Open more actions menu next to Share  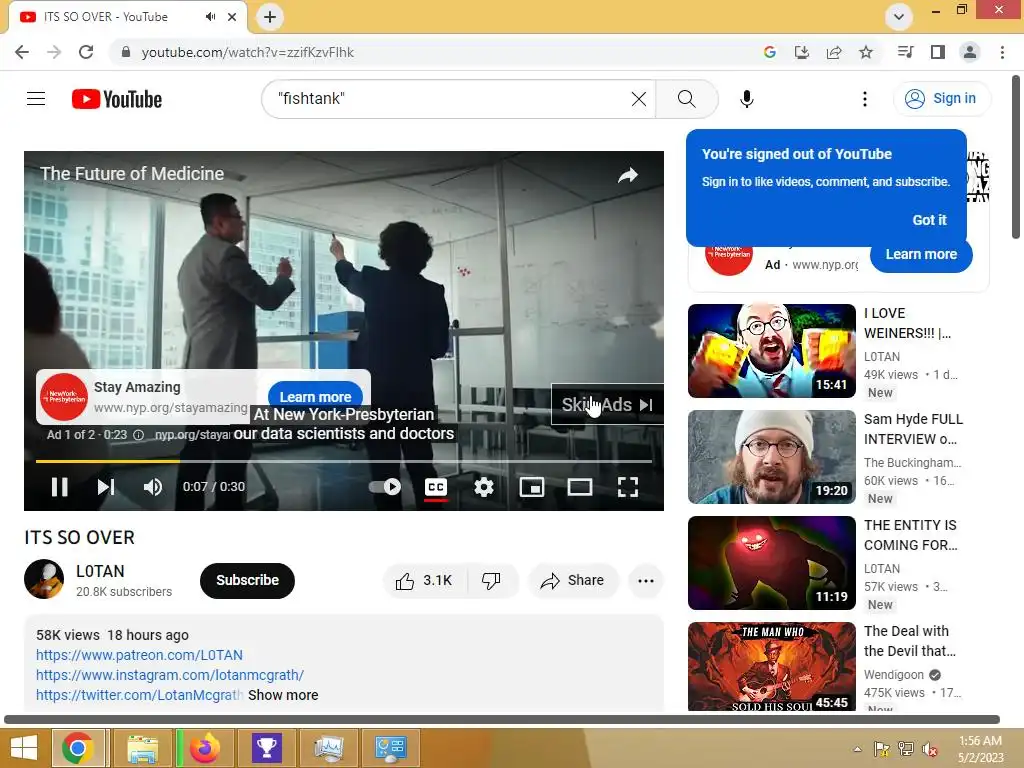point(645,581)
